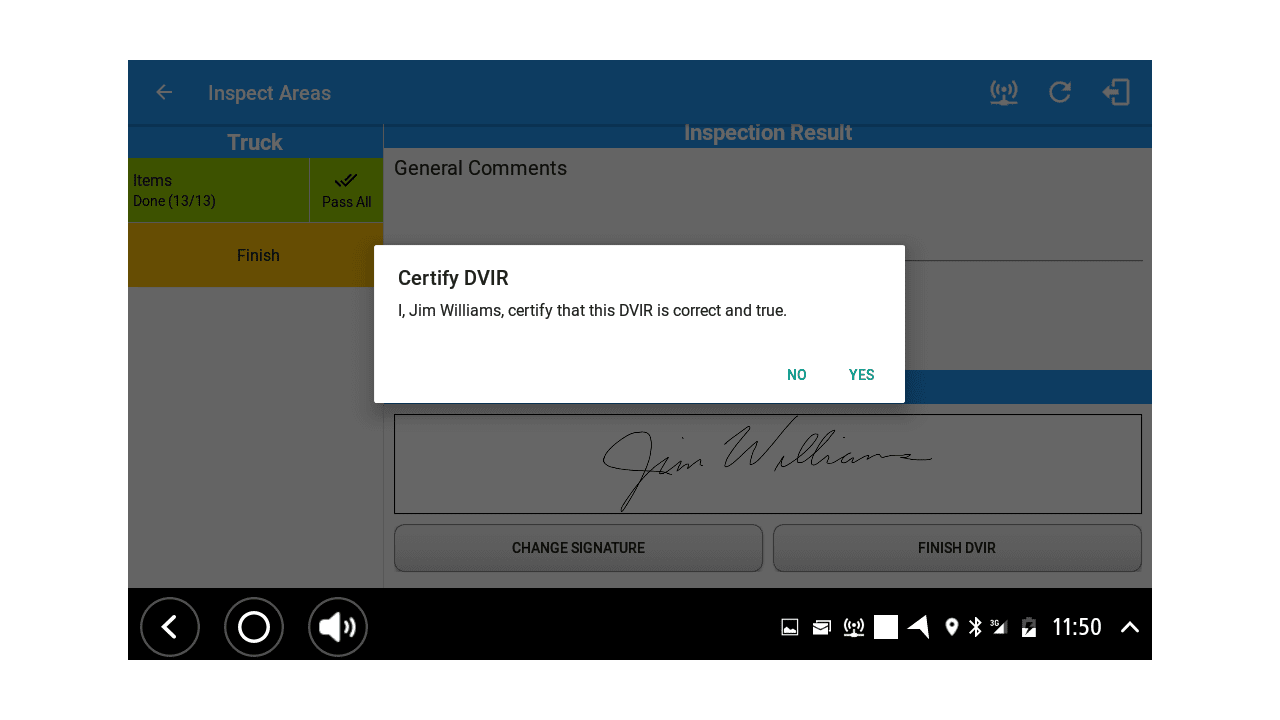
Task: Tap the navigation arrow status icon
Action: pyautogui.click(x=919, y=627)
